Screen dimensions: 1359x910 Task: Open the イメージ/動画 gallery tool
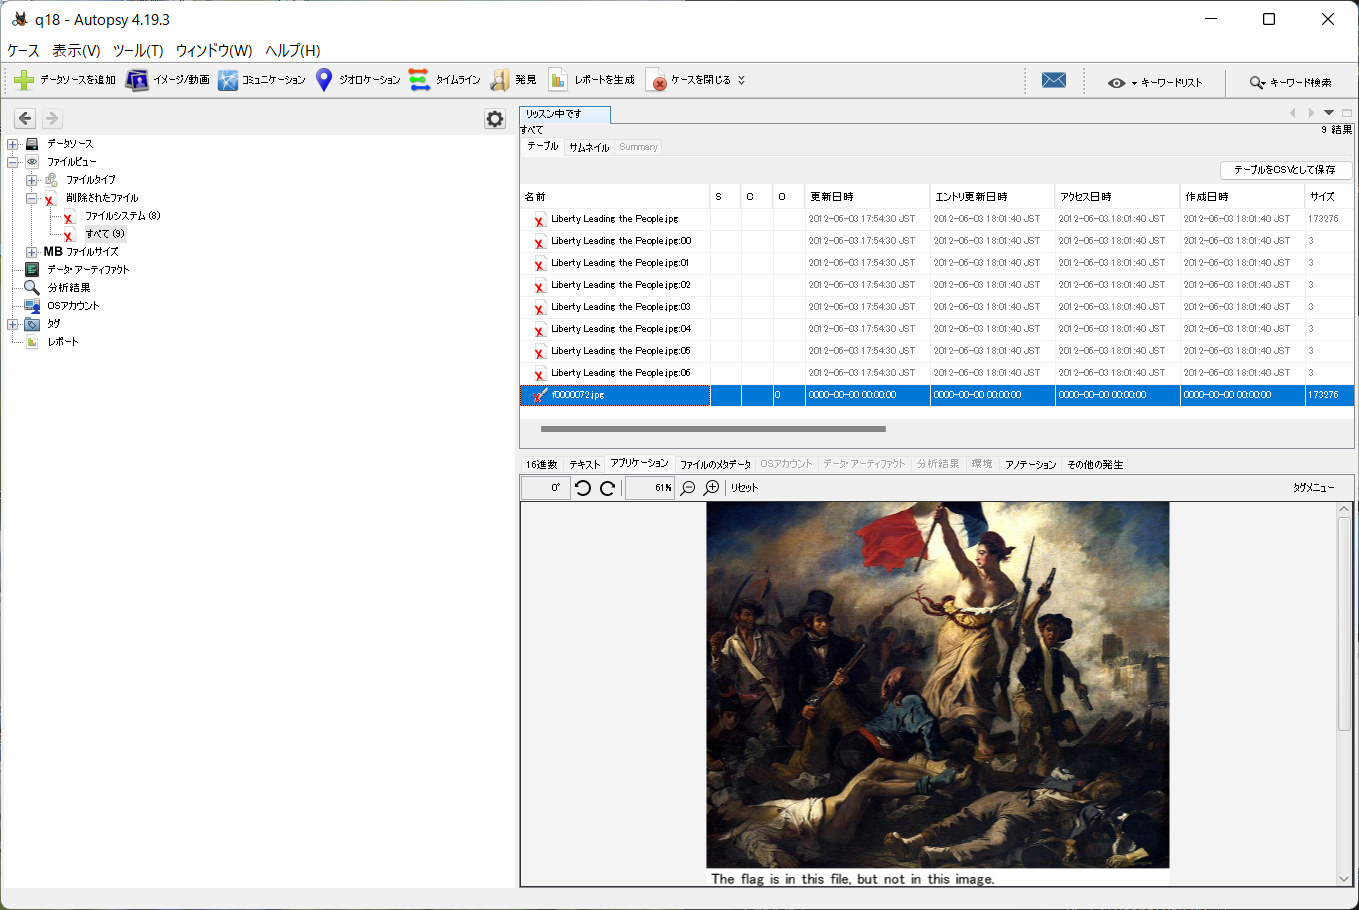tap(167, 80)
